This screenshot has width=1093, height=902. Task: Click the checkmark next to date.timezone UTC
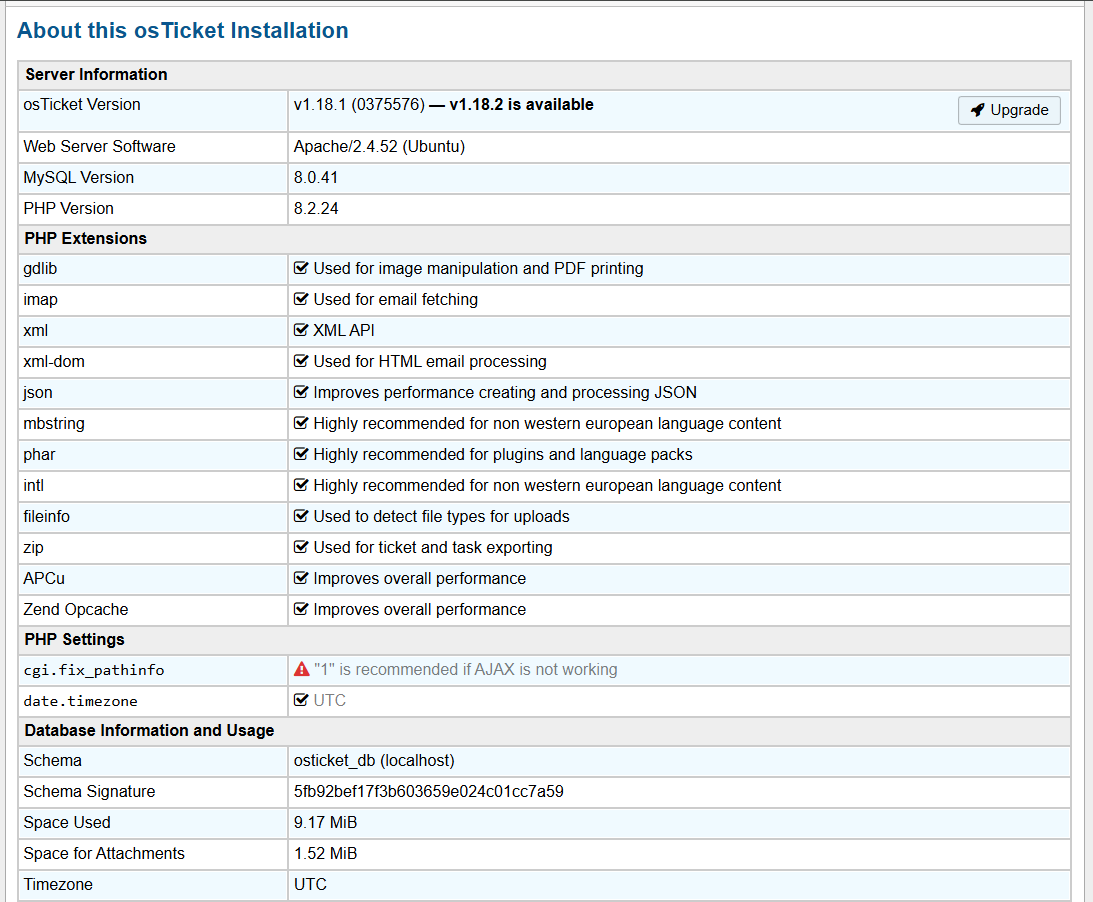coord(301,700)
